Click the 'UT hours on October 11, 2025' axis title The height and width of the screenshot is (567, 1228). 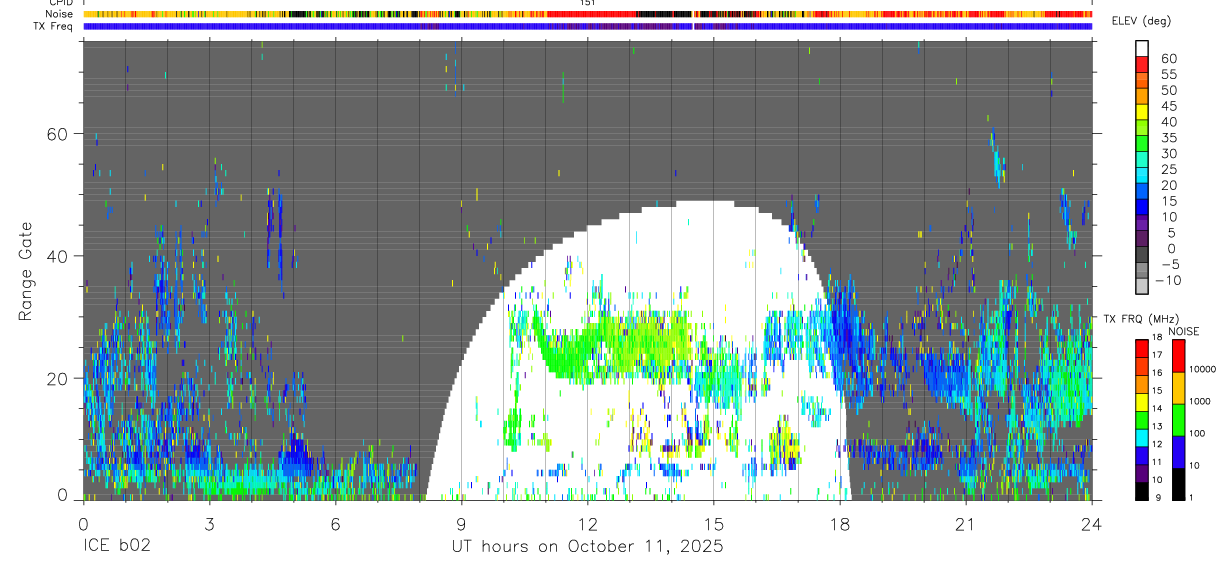click(587, 546)
